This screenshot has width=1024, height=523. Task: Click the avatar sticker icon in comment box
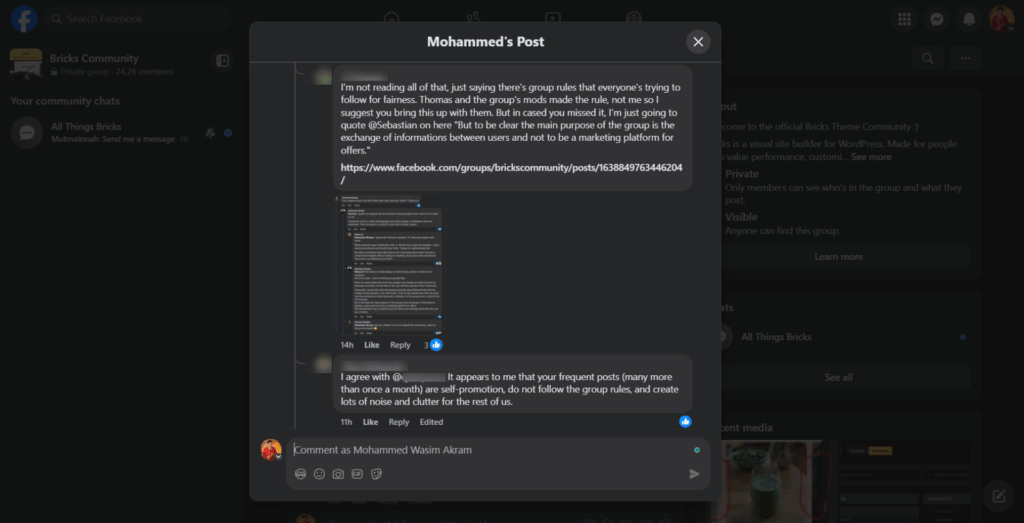300,474
